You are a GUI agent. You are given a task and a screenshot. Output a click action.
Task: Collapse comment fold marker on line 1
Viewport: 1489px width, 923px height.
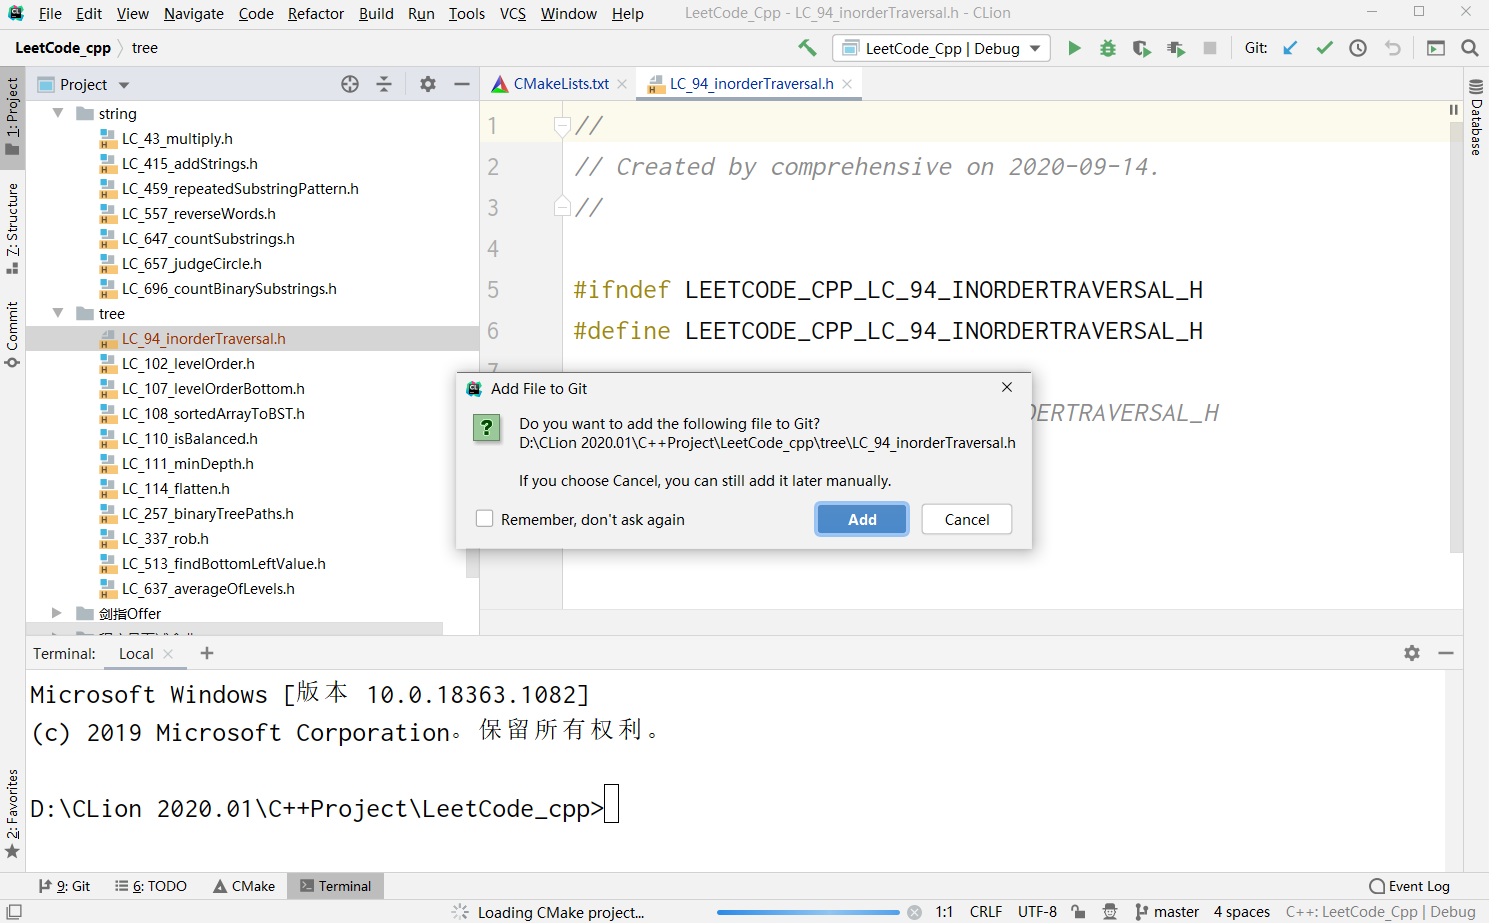[562, 126]
